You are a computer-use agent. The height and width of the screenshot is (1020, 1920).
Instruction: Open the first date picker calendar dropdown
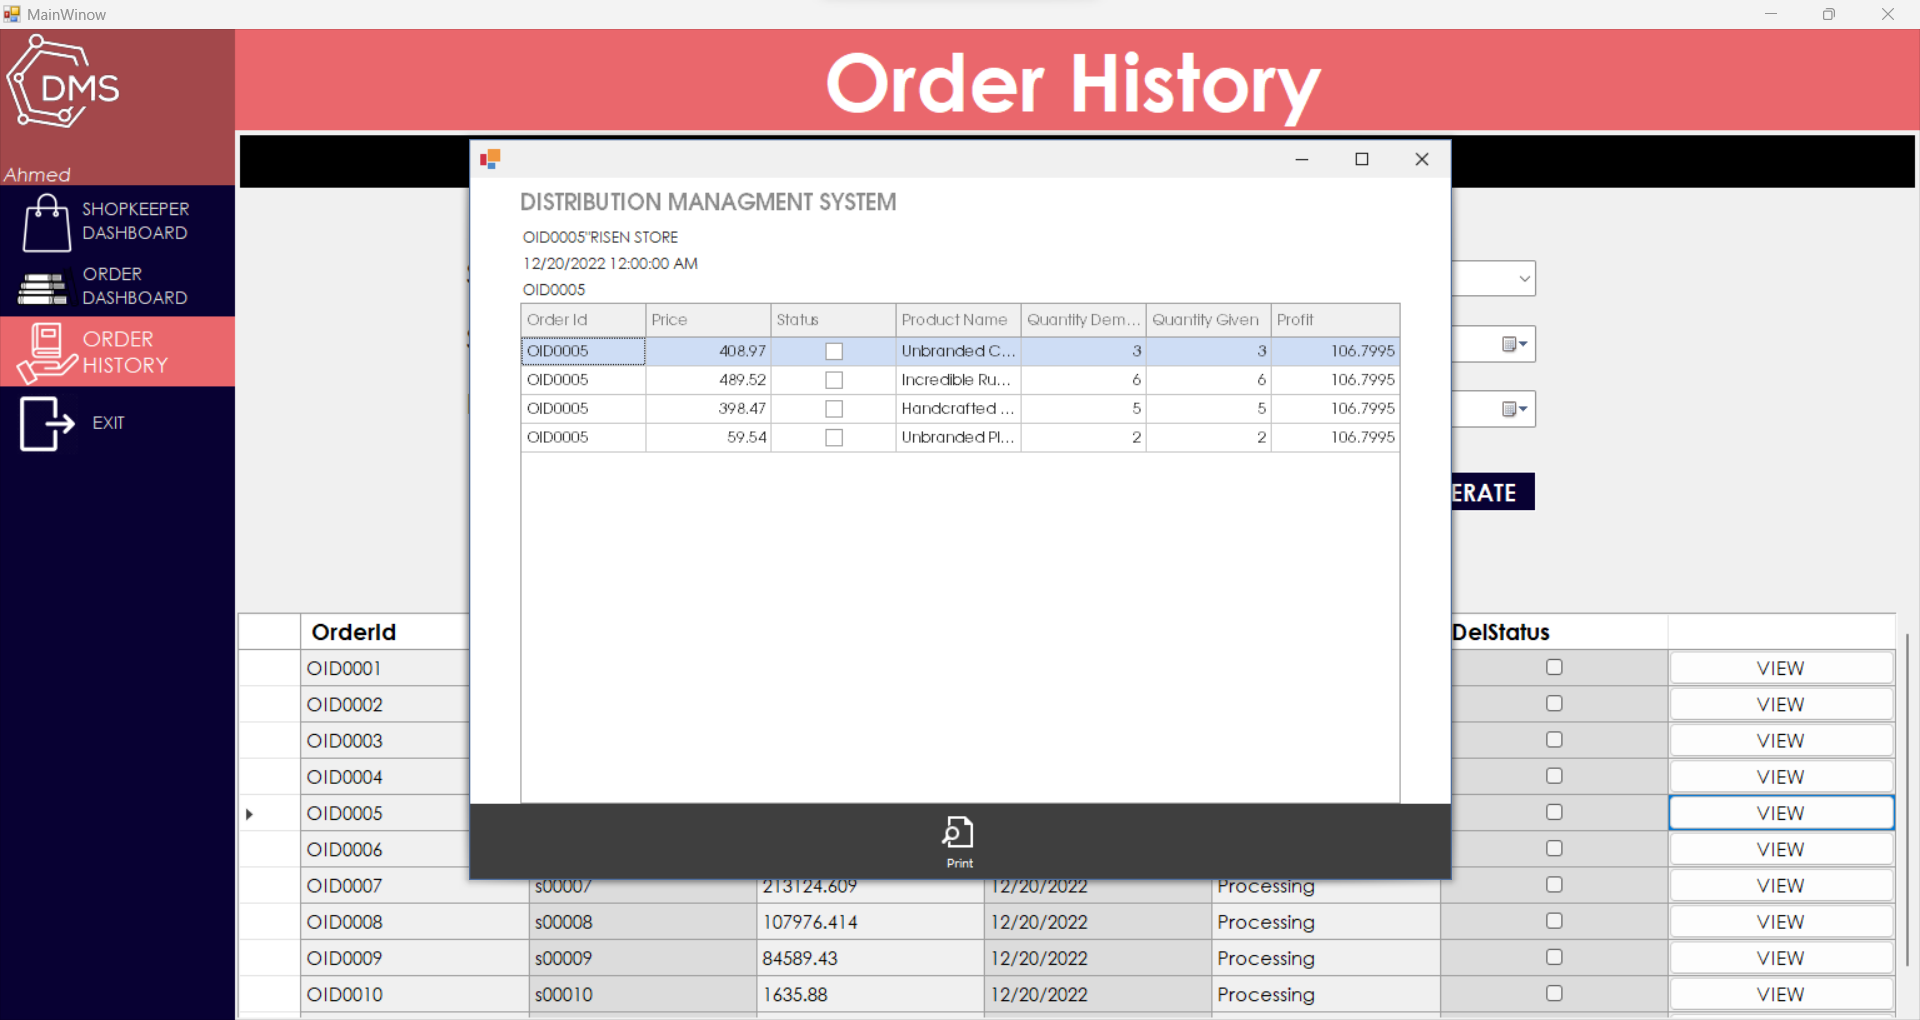point(1515,344)
